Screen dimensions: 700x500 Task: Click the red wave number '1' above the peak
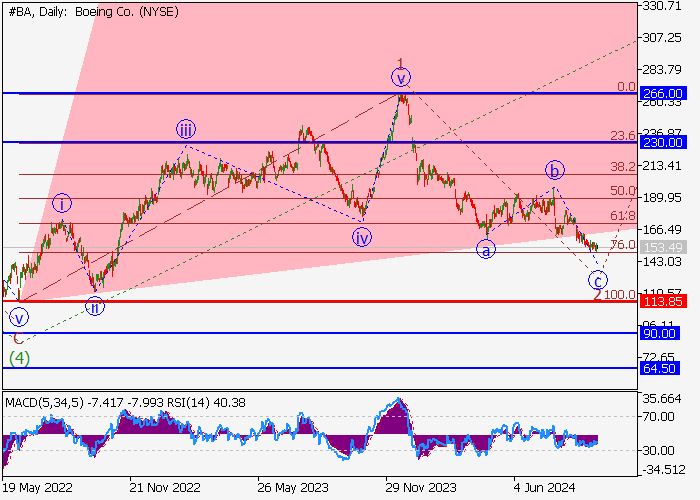point(400,62)
